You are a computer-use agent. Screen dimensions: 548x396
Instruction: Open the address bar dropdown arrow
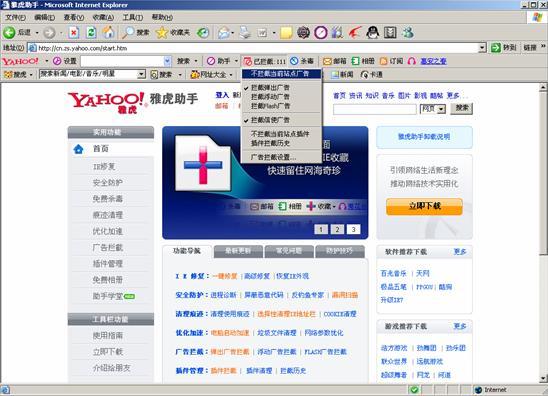coord(482,48)
